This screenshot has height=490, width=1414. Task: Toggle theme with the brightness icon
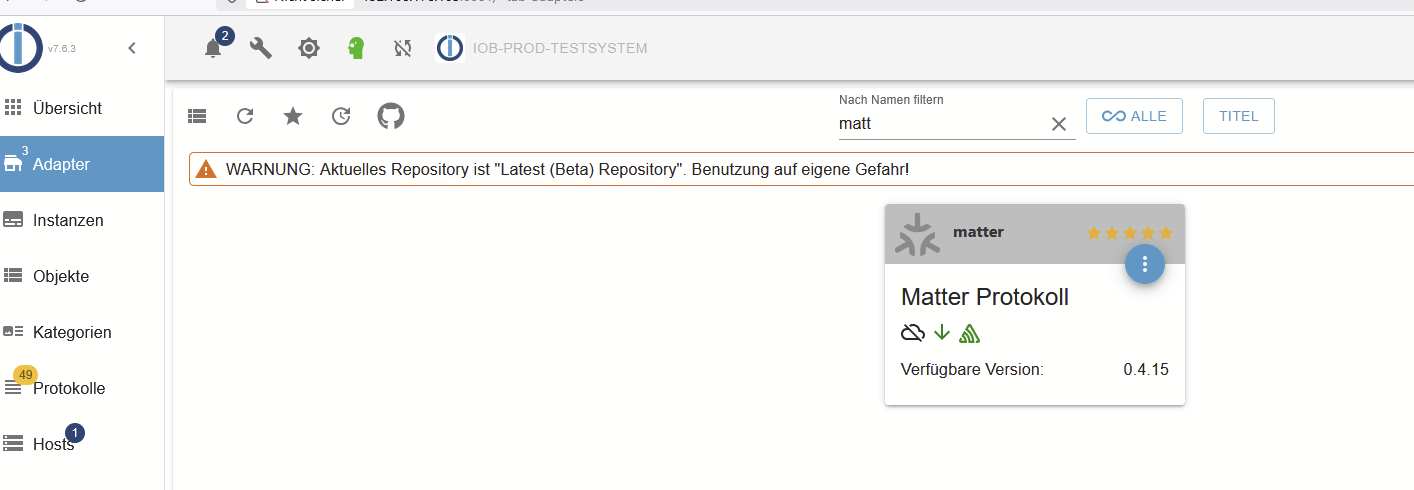(x=309, y=48)
